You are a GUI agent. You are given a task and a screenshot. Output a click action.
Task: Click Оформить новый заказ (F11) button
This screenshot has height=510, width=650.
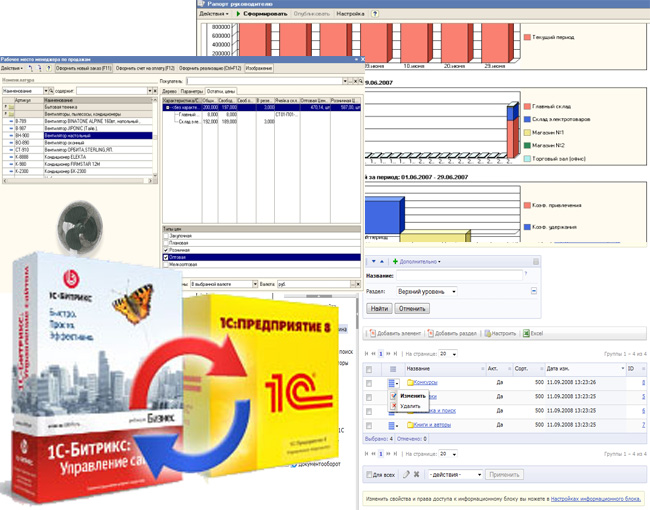coord(84,68)
